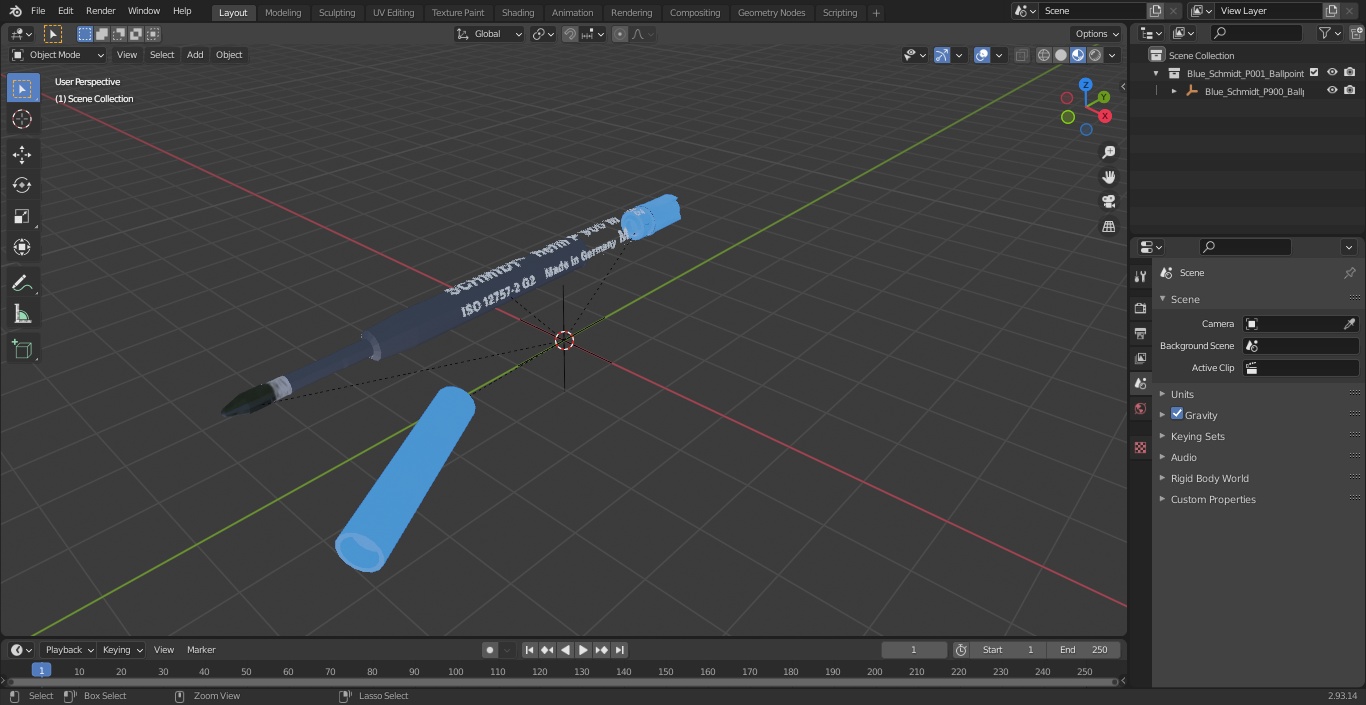Click the pan hand viewport icon
Image resolution: width=1366 pixels, height=705 pixels.
pyautogui.click(x=1108, y=177)
